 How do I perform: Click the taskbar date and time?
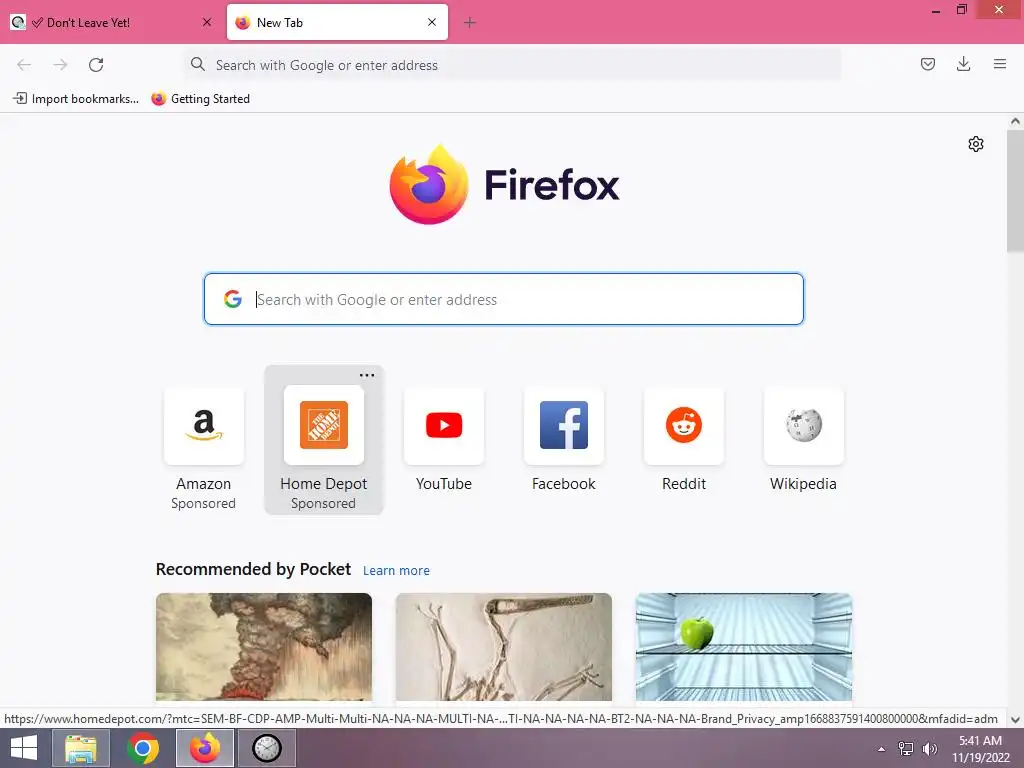pyautogui.click(x=980, y=749)
